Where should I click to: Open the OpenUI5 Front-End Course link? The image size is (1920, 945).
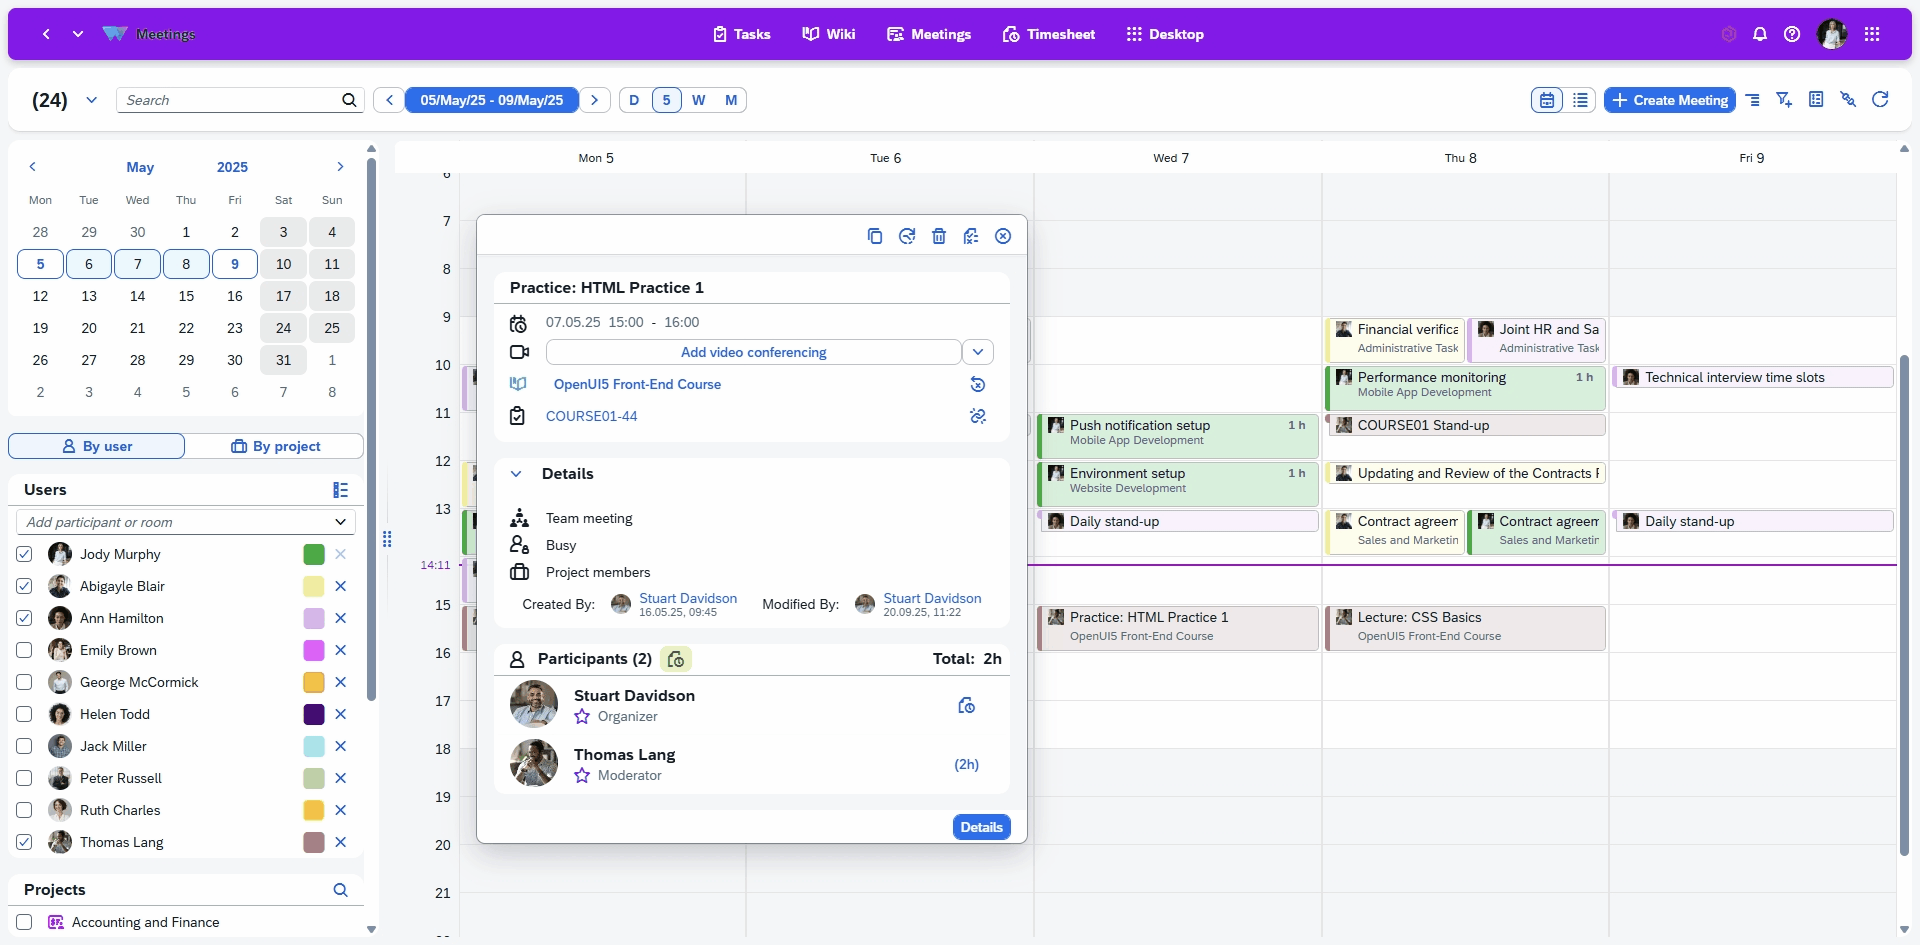[637, 384]
